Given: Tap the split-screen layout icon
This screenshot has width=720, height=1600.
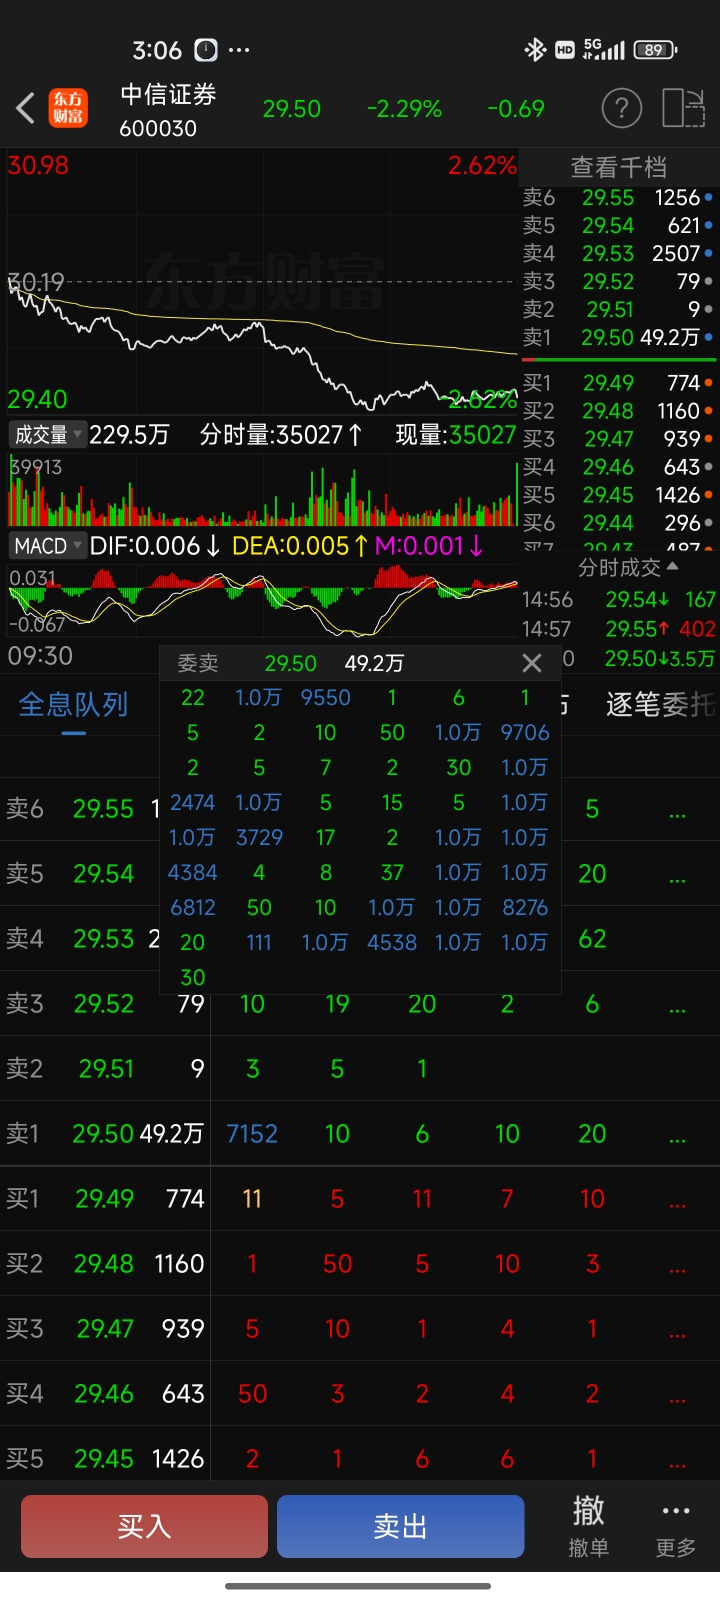Looking at the screenshot, I should (x=684, y=108).
